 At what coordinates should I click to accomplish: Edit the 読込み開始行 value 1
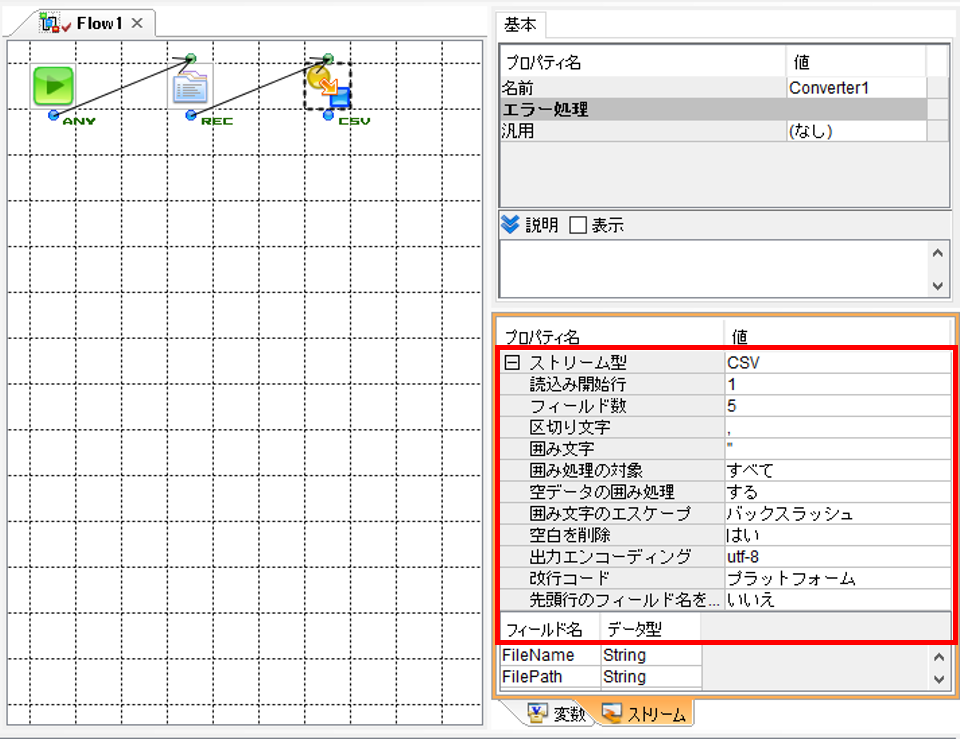coord(837,384)
